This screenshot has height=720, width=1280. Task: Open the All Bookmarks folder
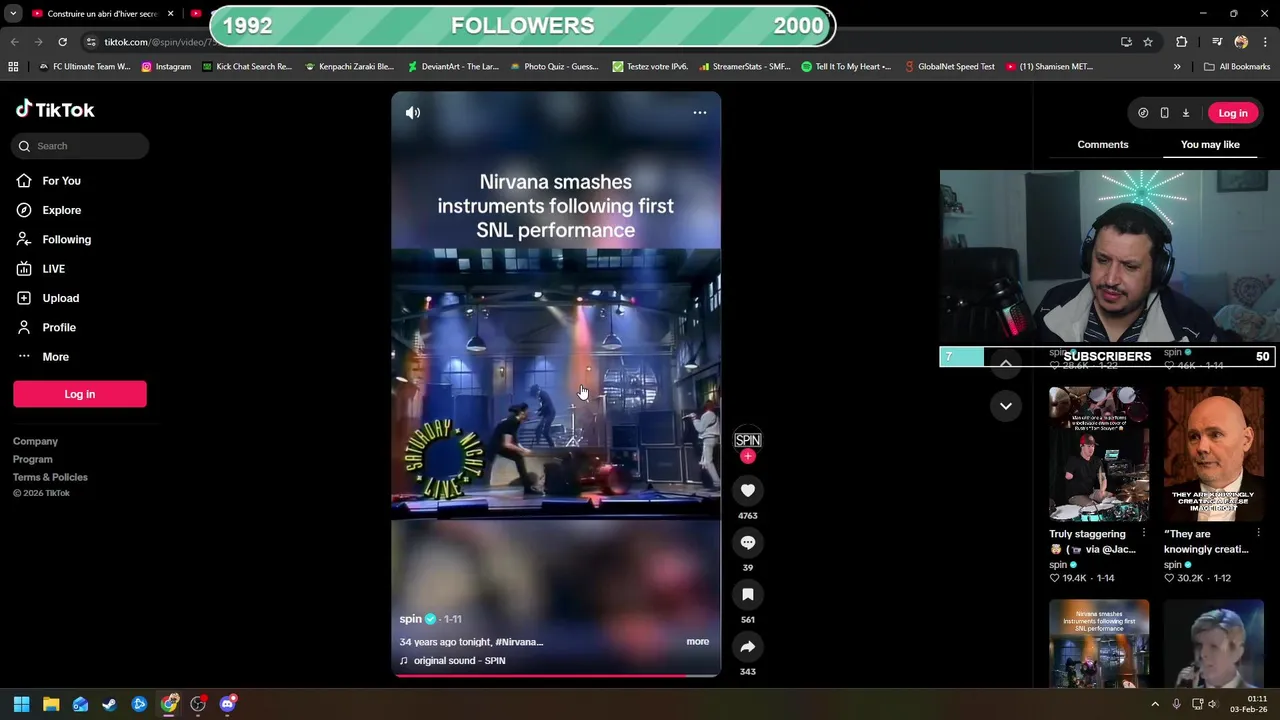pyautogui.click(x=1237, y=67)
